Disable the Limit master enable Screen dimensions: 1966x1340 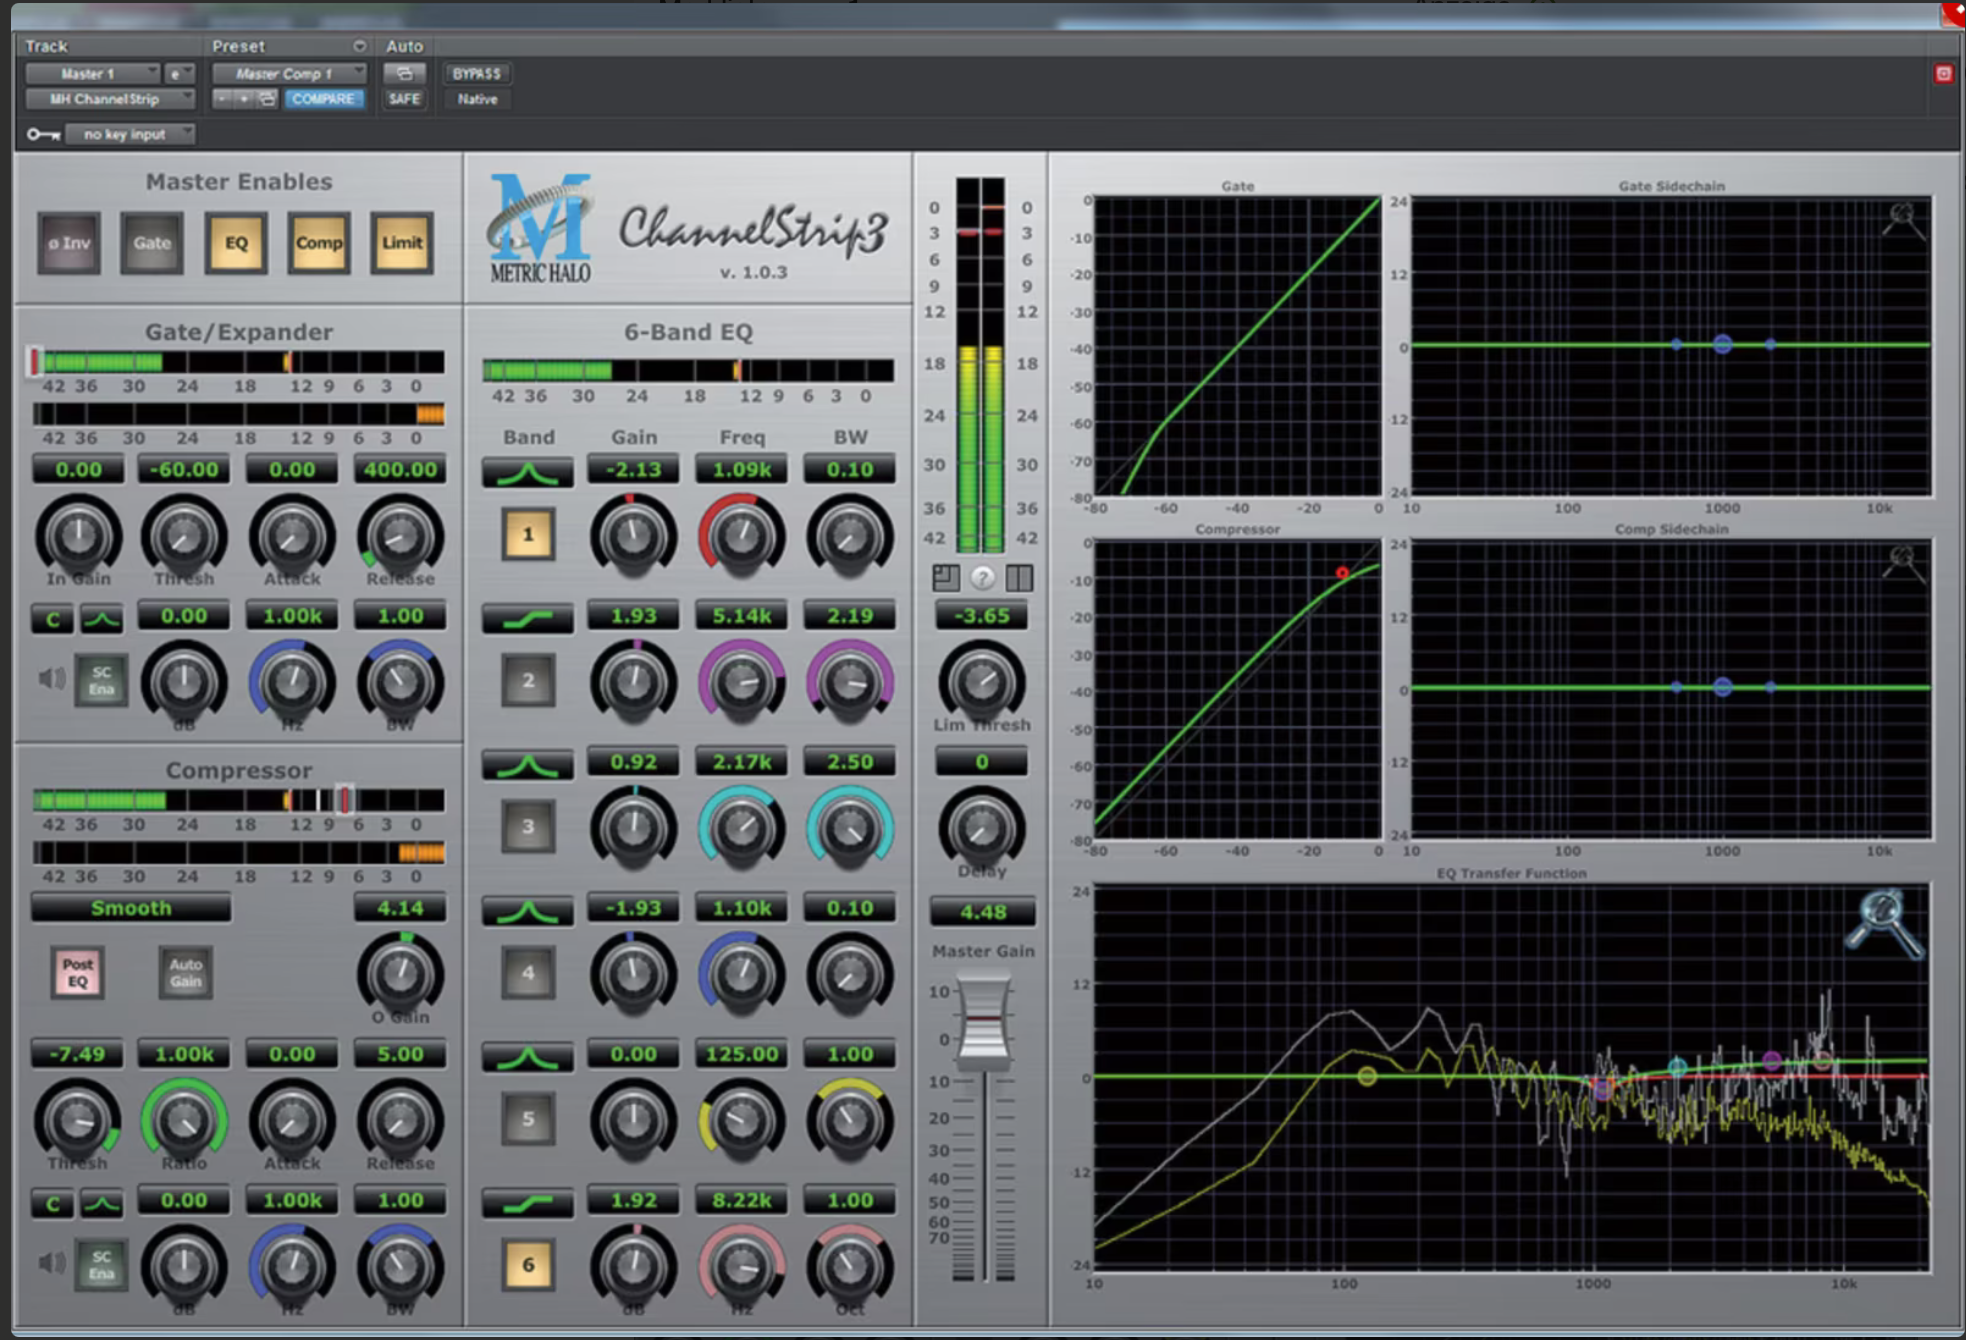(x=402, y=243)
